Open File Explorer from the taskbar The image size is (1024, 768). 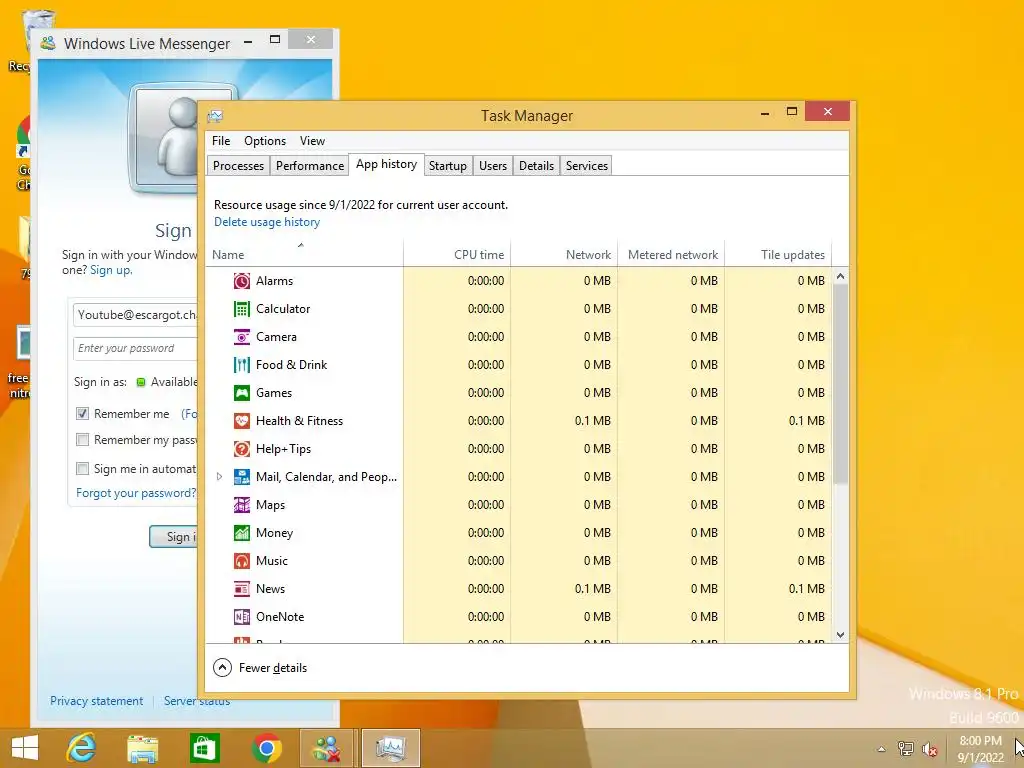click(142, 749)
